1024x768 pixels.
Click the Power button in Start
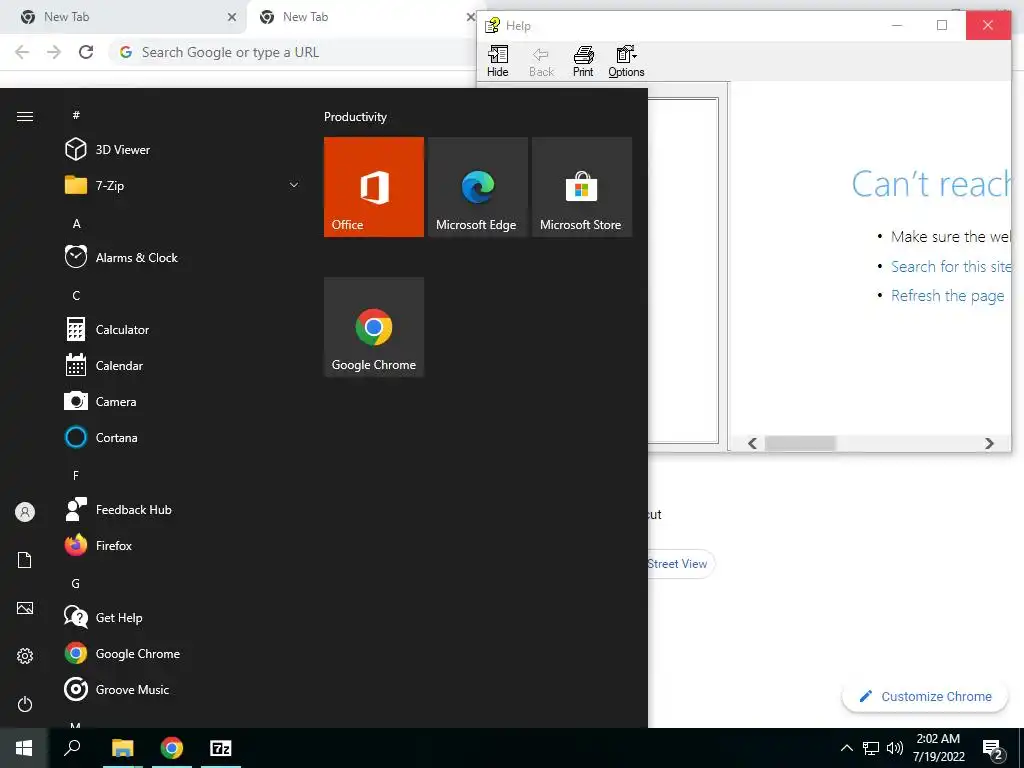25,704
